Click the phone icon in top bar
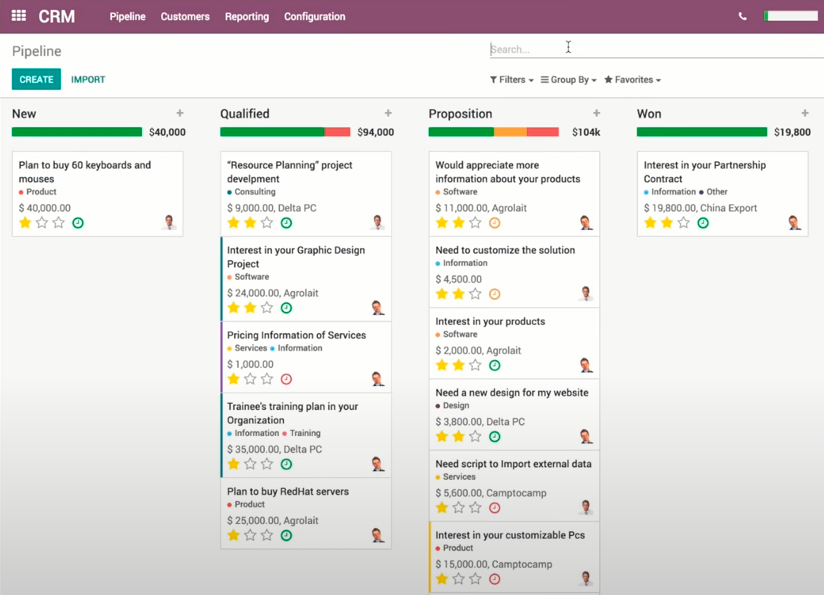The height and width of the screenshot is (595, 824). 742,16
